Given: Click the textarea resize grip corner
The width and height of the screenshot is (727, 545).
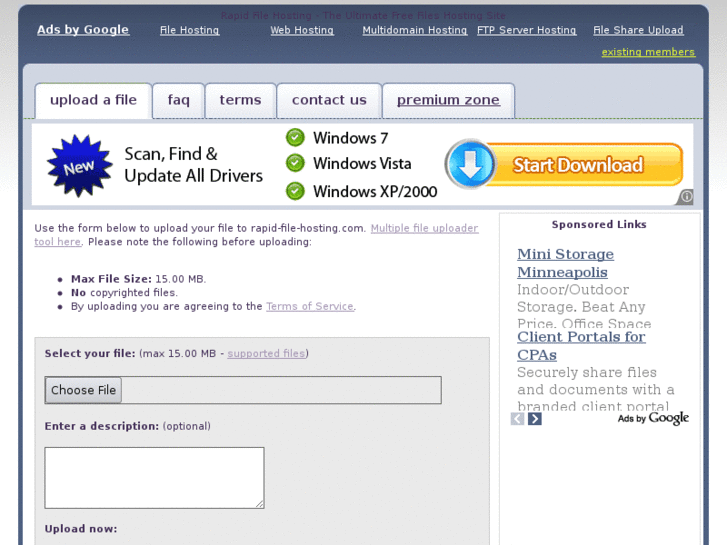Looking at the screenshot, I should click(260, 504).
